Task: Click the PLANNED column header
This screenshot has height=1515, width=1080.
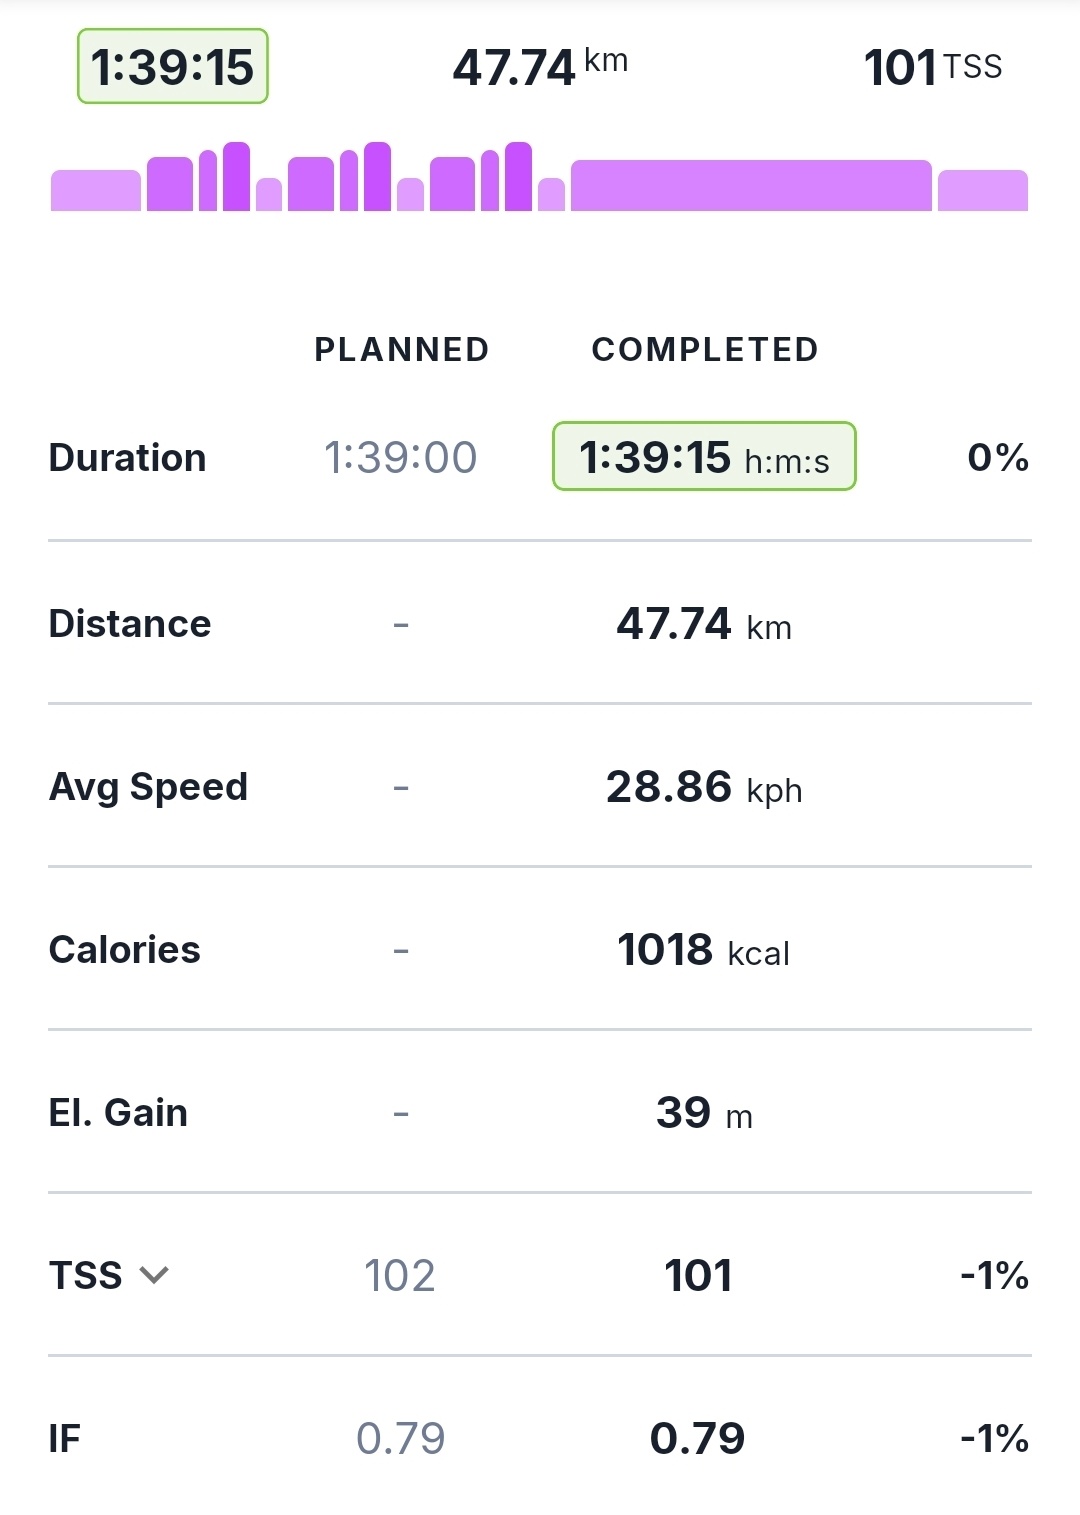Action: [401, 349]
